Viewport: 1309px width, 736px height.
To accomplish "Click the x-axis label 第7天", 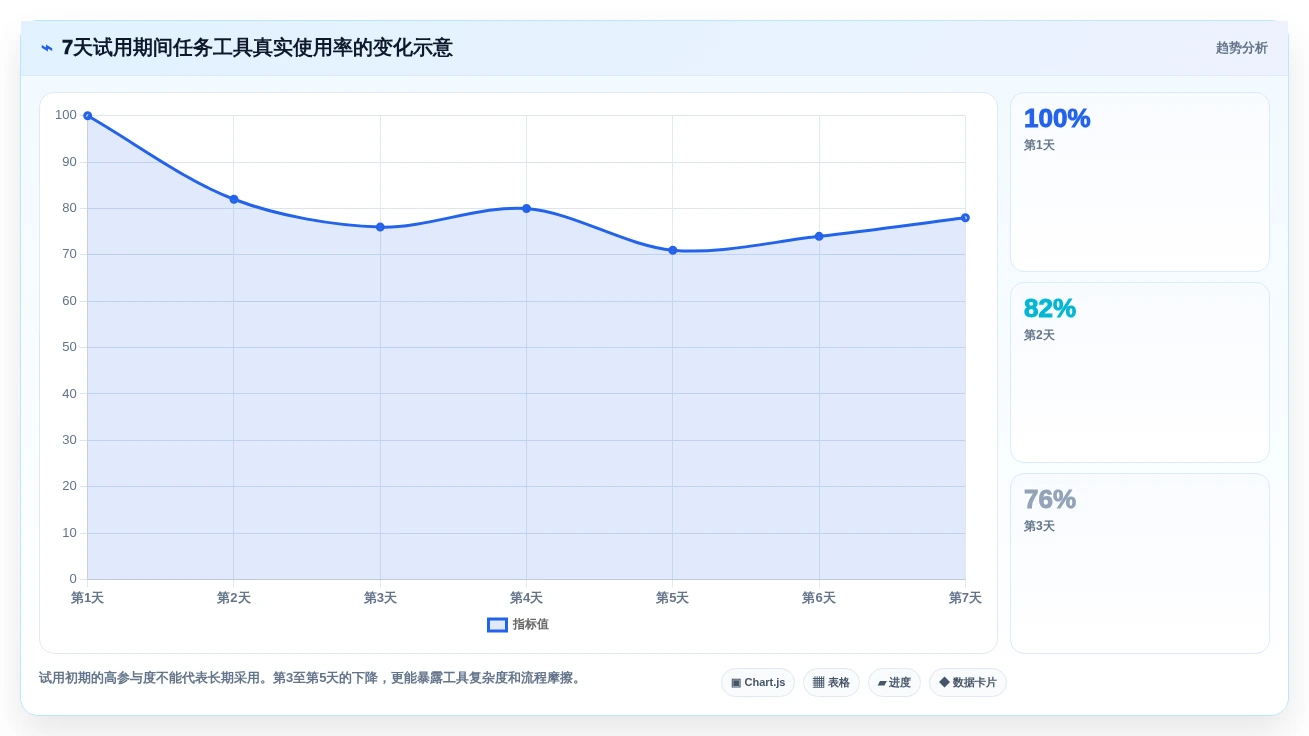I will click(x=965, y=598).
